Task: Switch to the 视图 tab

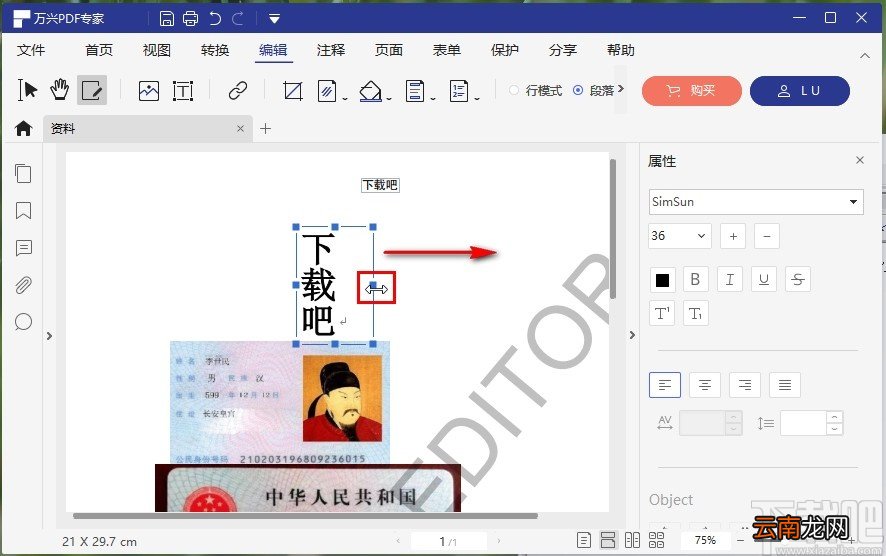Action: point(157,50)
